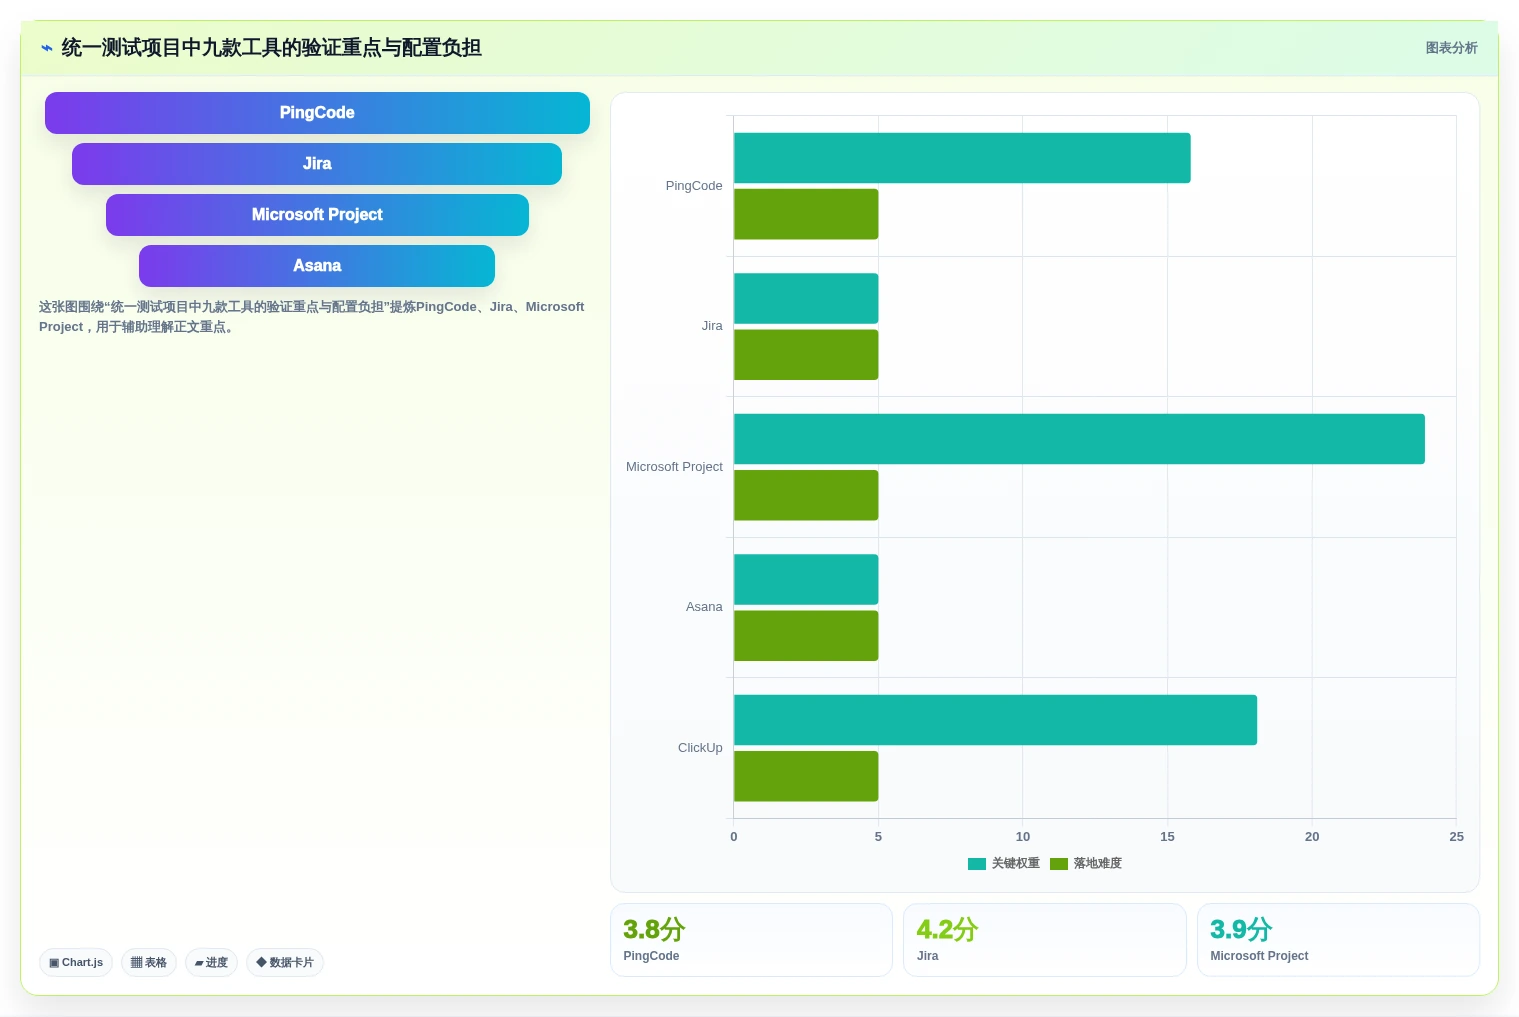Click the description paragraph below the funnel
Image resolution: width=1519 pixels, height=1017 pixels.
click(x=312, y=317)
